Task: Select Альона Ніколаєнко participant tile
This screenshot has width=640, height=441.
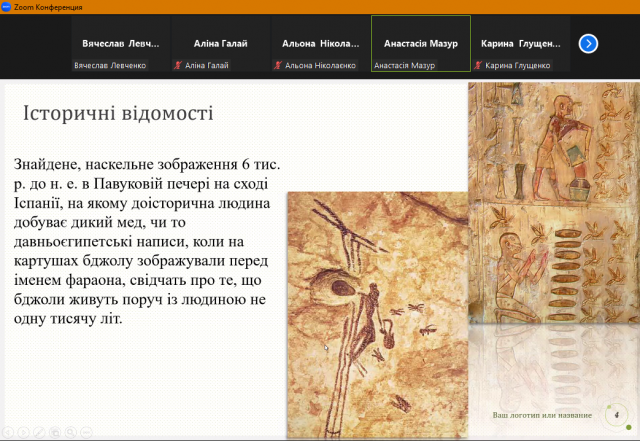Action: (320, 44)
